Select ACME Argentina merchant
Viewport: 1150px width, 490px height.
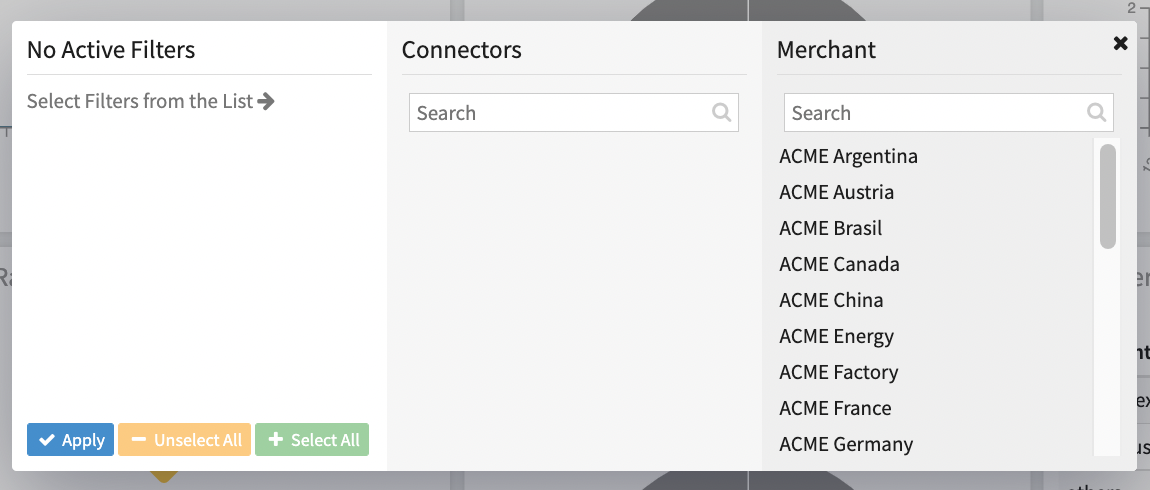(x=848, y=156)
